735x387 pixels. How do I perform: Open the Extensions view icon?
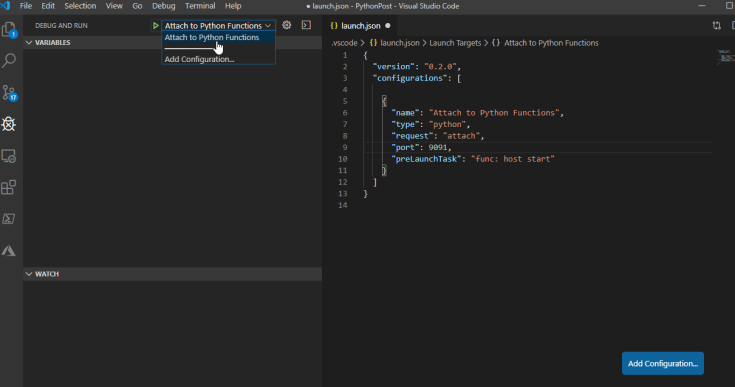(9, 187)
